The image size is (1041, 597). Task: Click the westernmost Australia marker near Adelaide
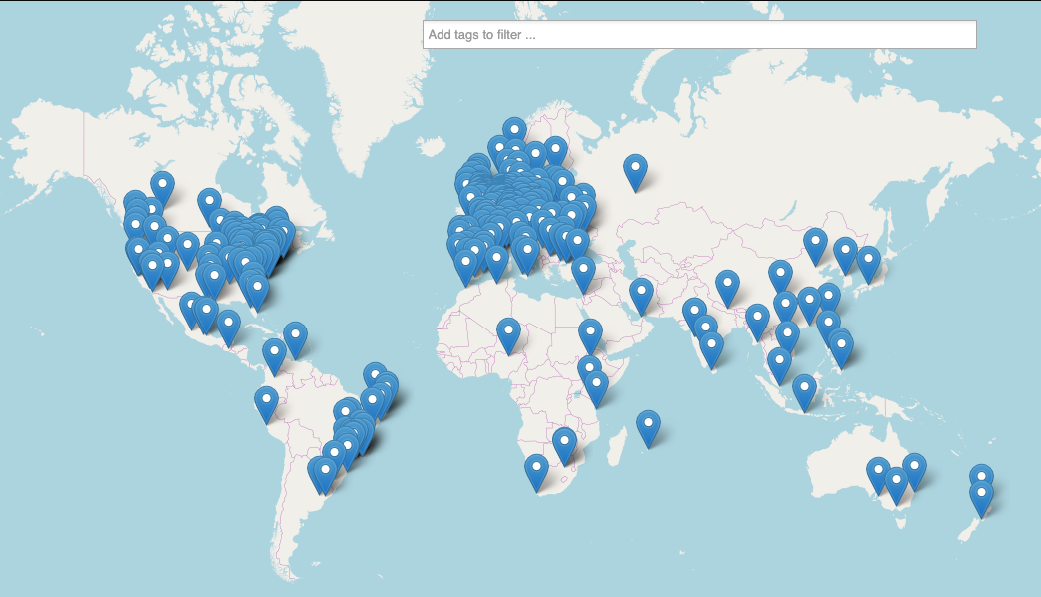point(878,475)
